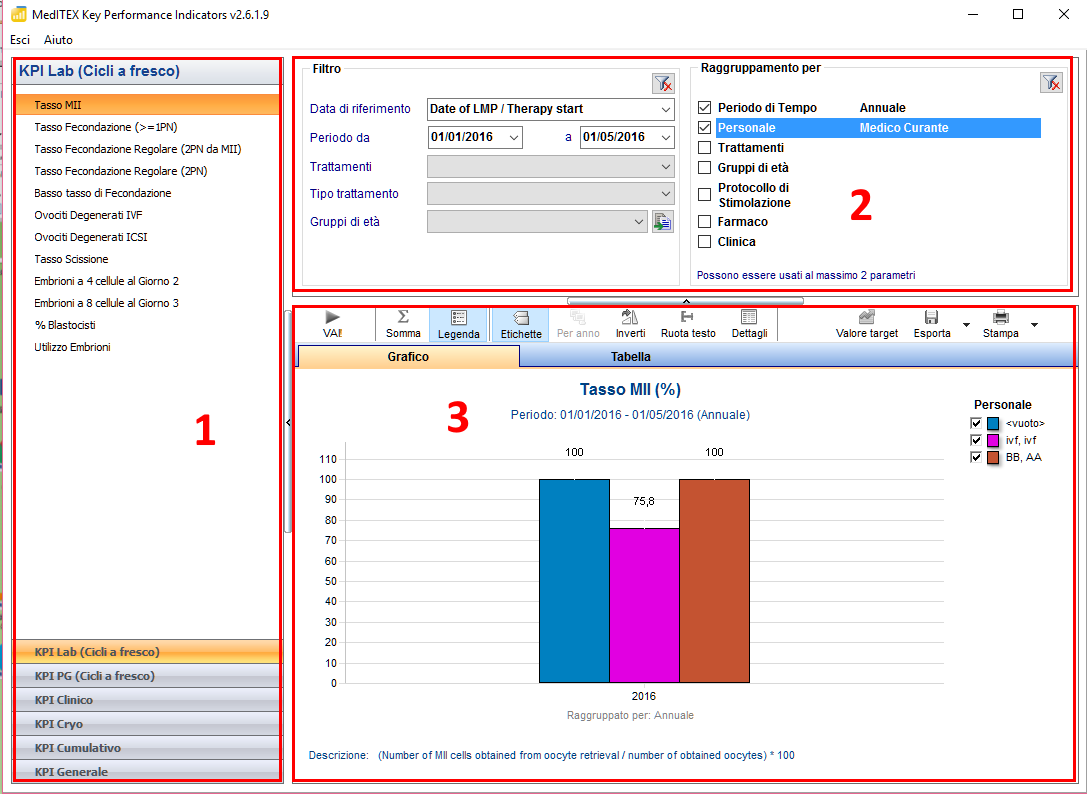
Task: Click the Inverti chart icon
Action: point(630,318)
